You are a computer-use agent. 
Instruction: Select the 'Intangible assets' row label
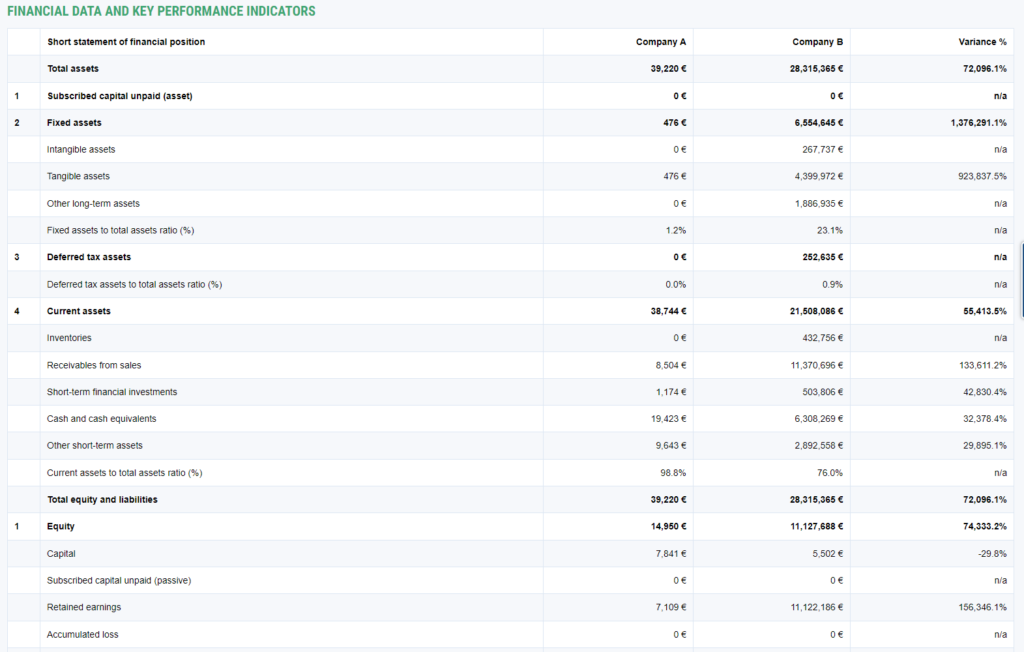coord(81,150)
